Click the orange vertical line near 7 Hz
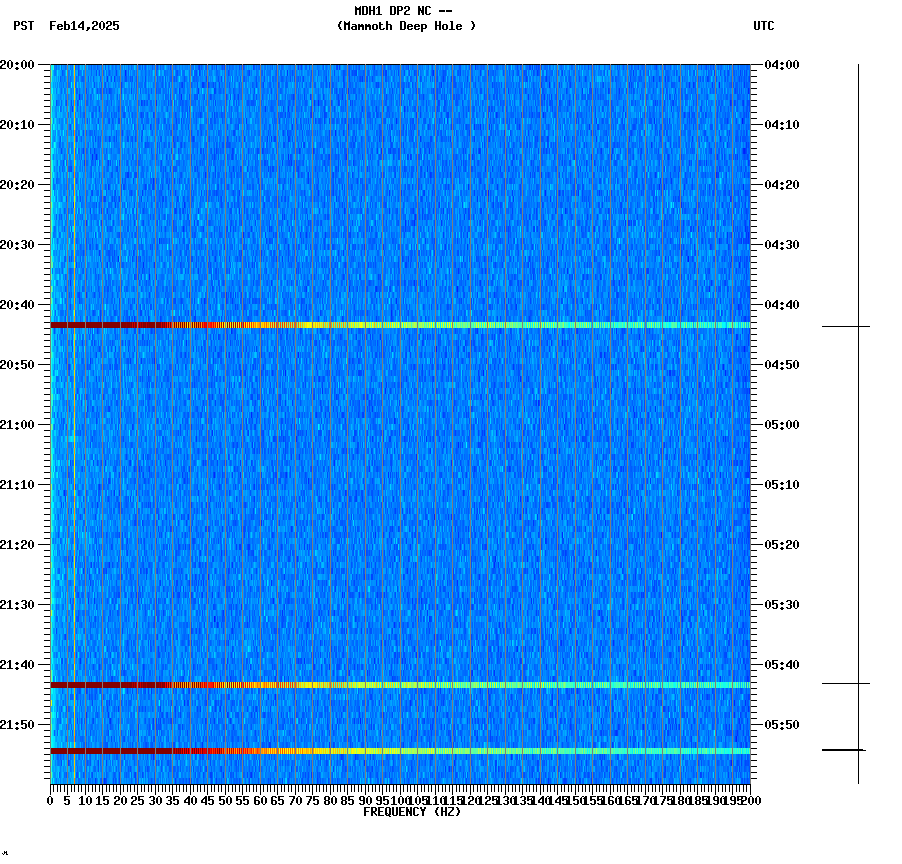902x864 pixels. pyautogui.click(x=72, y=400)
